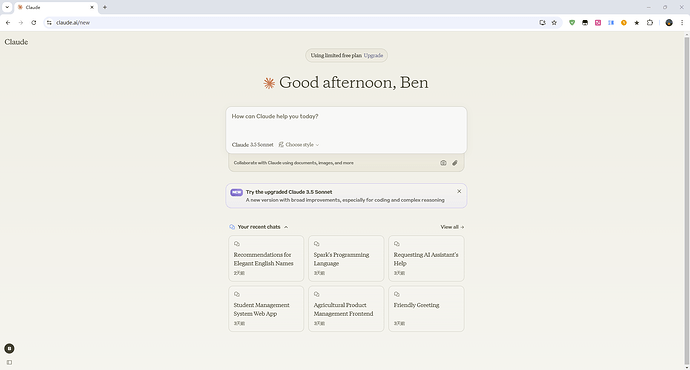Screen dimensions: 690x370
Task: Click the browser back arrow
Action: (x=8, y=22)
